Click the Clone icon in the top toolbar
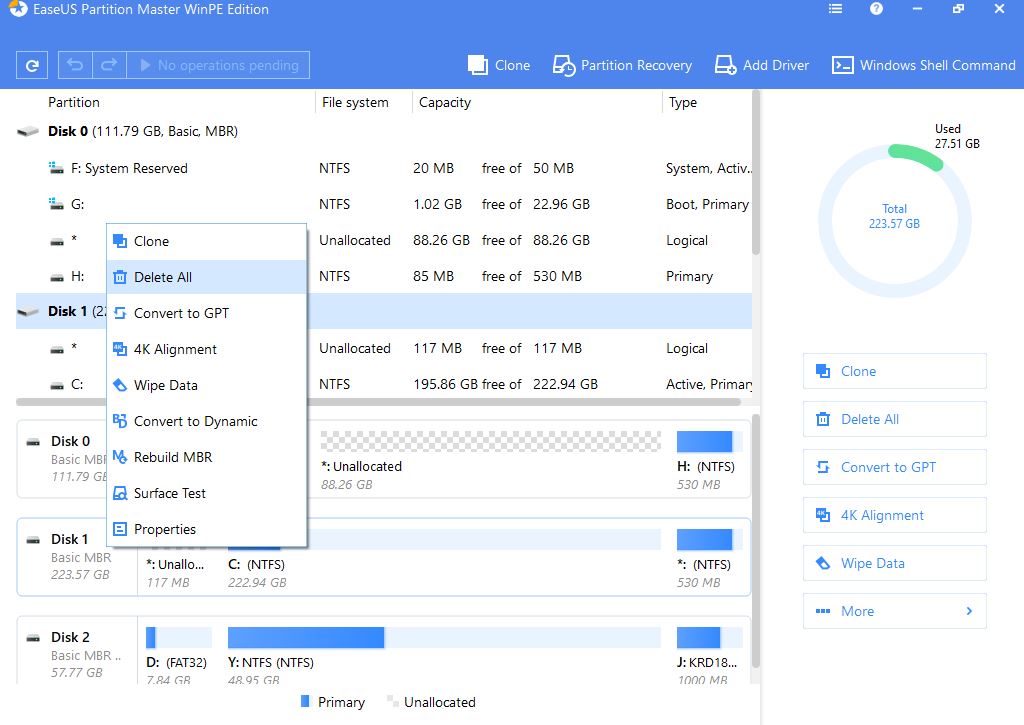1024x725 pixels. (x=499, y=66)
